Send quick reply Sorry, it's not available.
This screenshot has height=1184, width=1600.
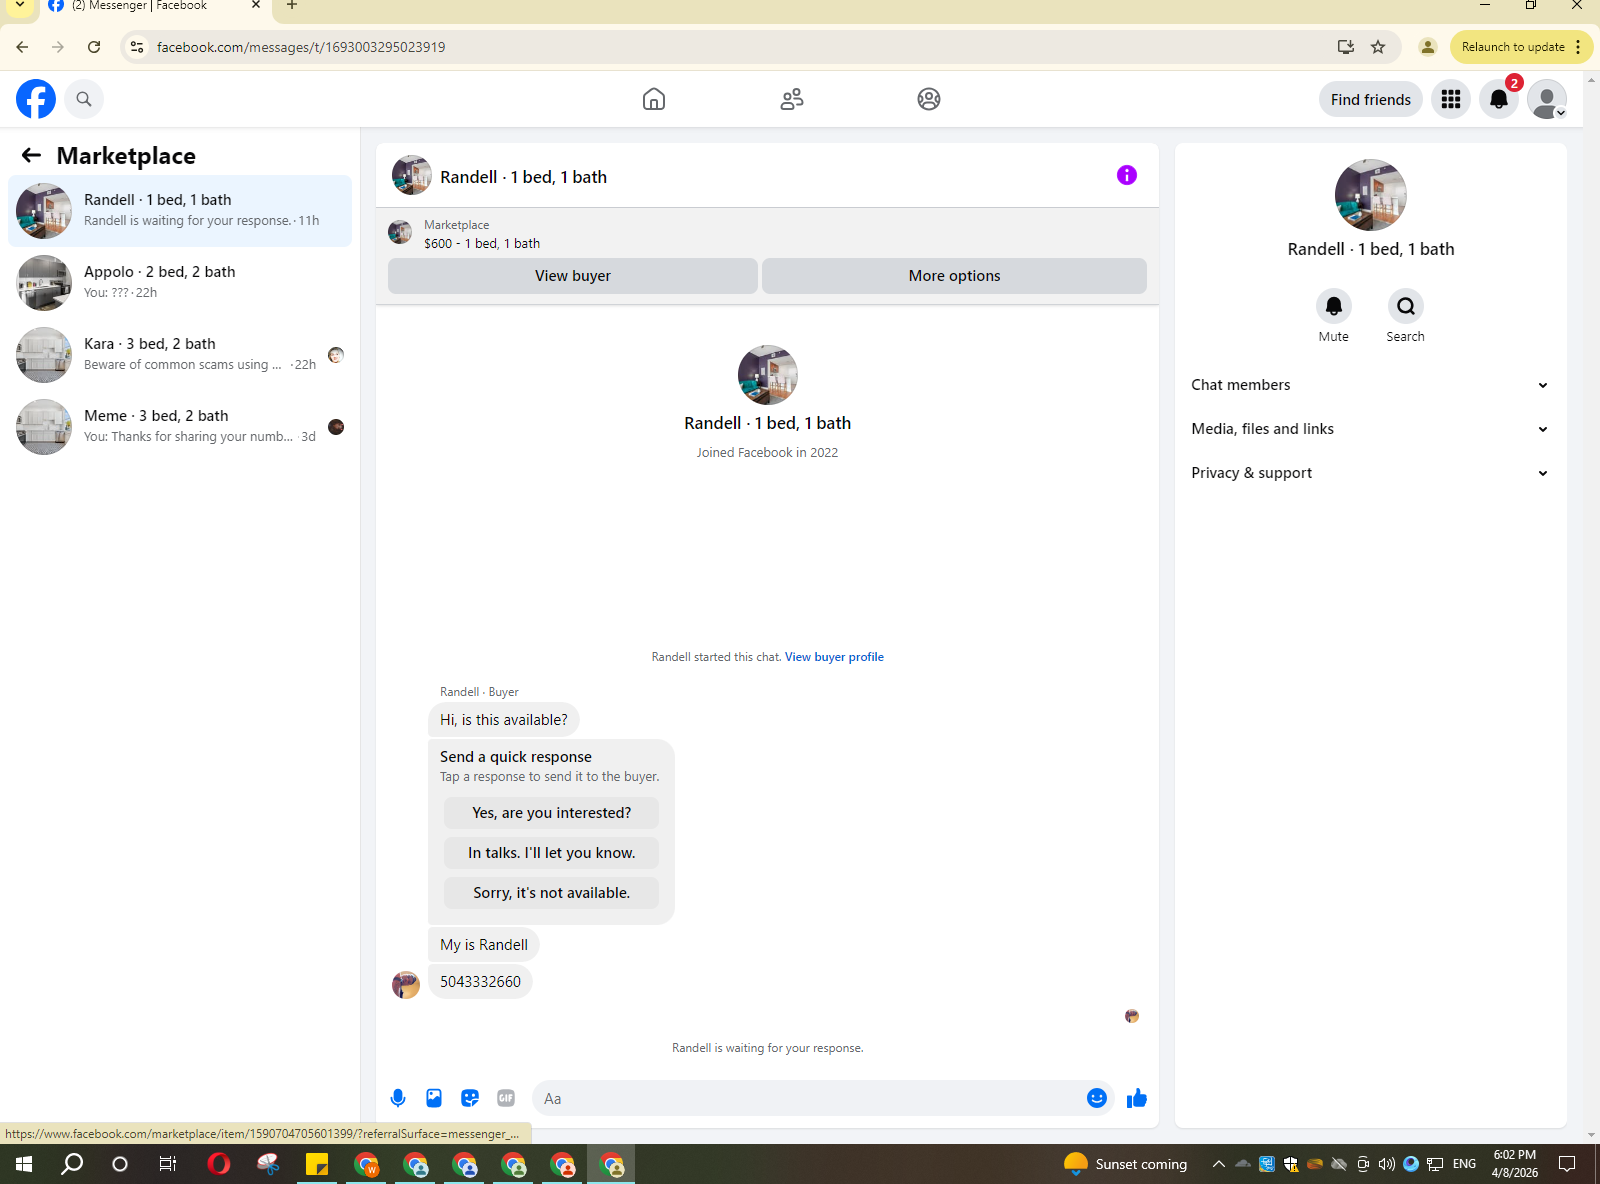pos(552,893)
